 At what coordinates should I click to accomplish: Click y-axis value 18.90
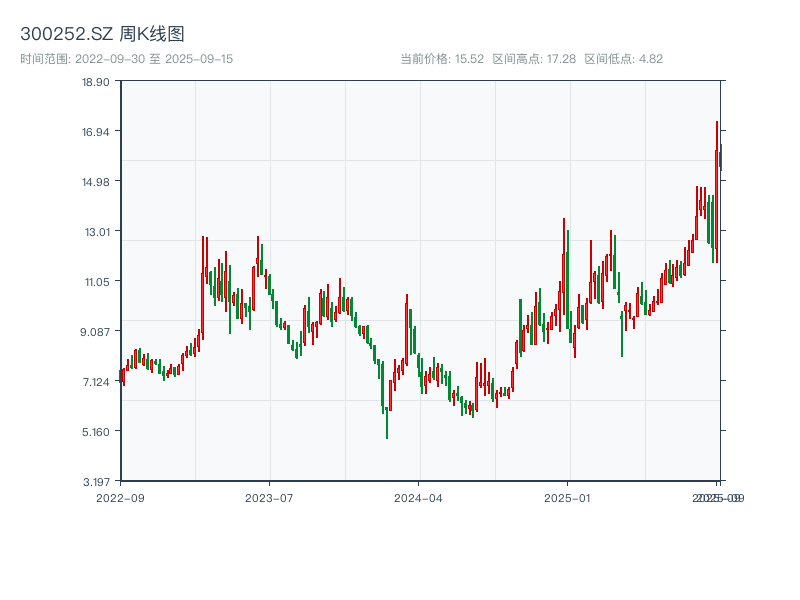pyautogui.click(x=96, y=82)
